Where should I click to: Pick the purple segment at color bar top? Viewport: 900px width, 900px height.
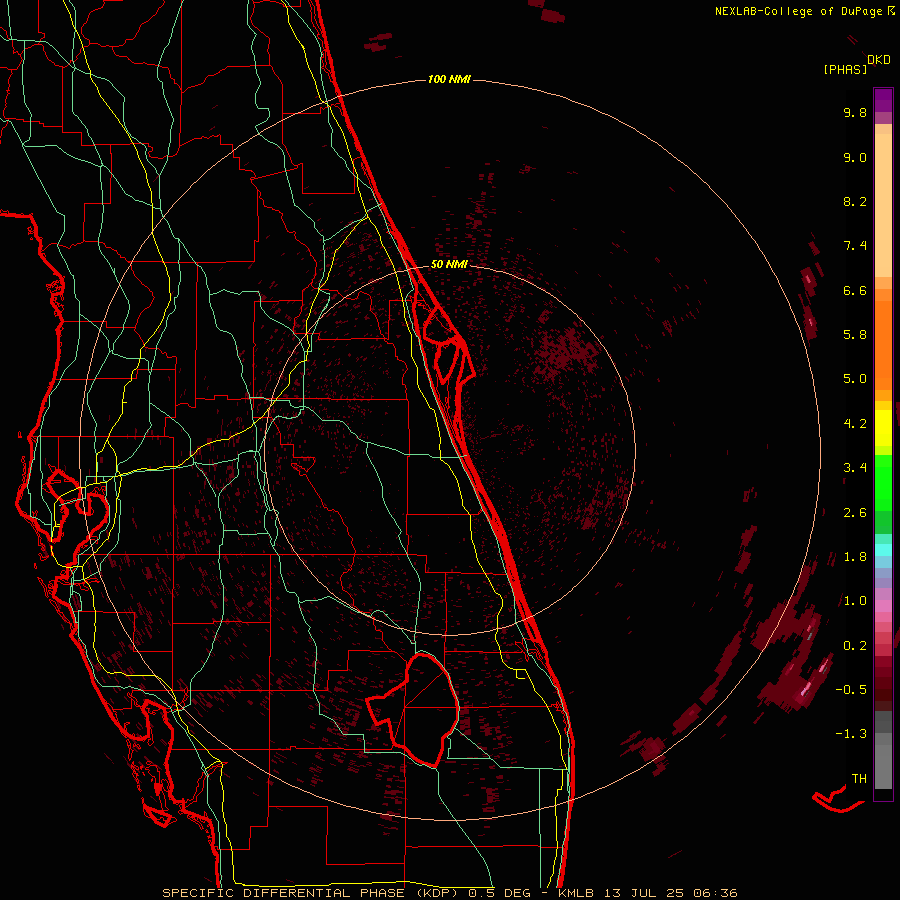[883, 100]
